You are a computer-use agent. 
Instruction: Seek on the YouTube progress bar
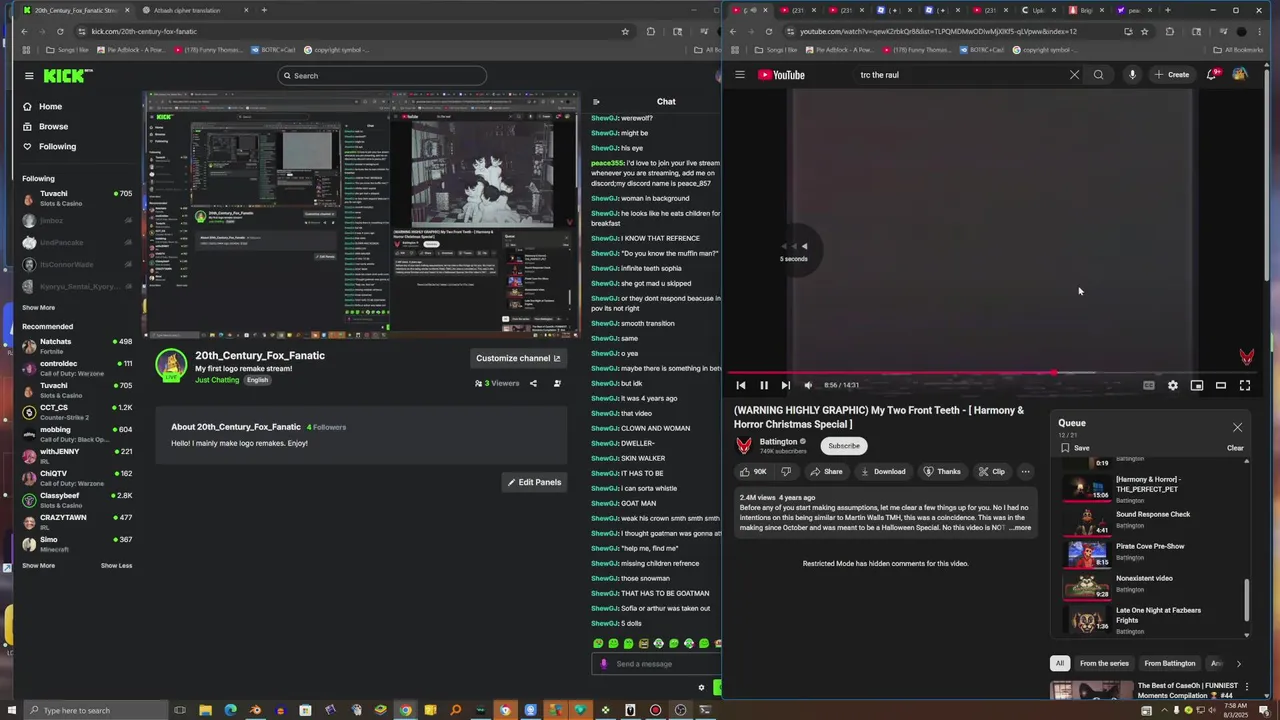pos(993,373)
